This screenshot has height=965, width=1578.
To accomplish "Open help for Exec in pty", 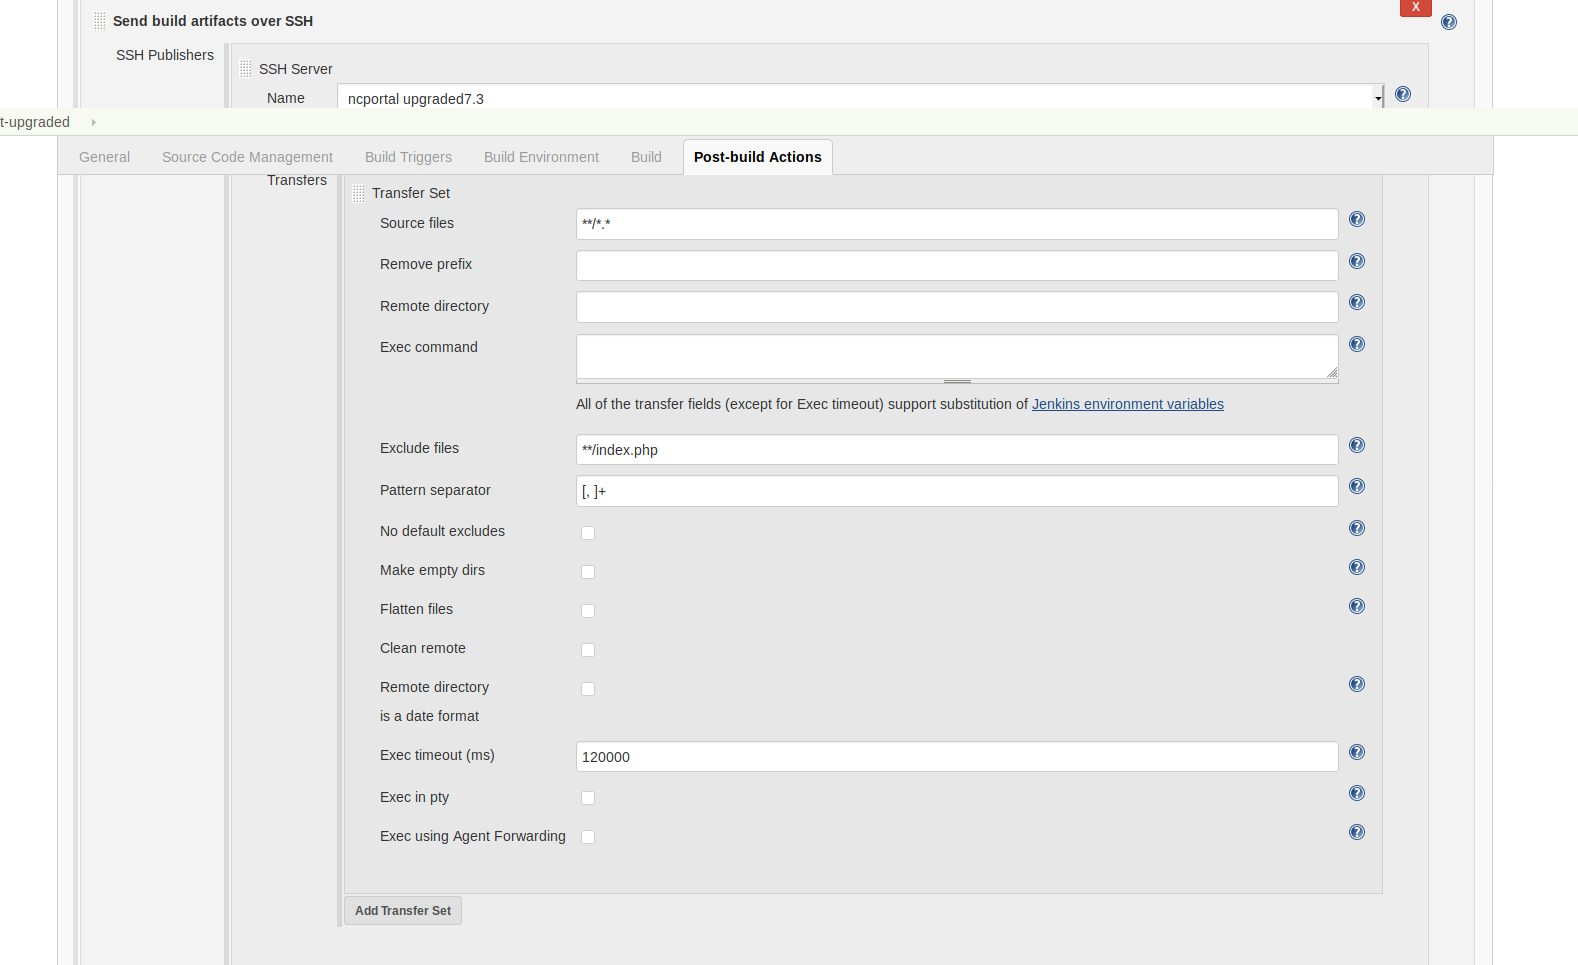I will pyautogui.click(x=1357, y=794).
